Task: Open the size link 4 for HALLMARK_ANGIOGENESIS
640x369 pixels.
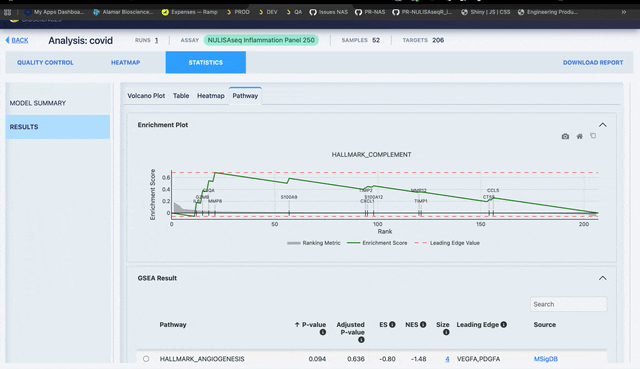Action: click(x=447, y=359)
